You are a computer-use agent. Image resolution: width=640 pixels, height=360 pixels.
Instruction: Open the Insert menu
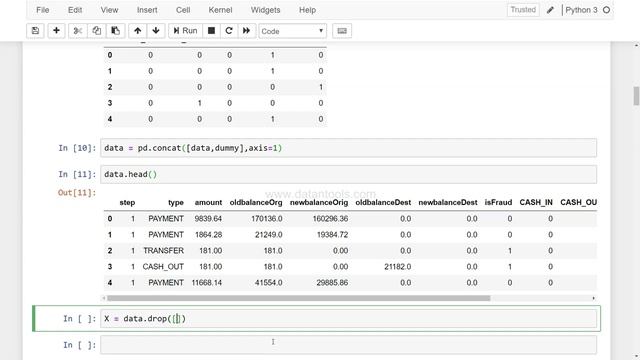[x=147, y=10]
